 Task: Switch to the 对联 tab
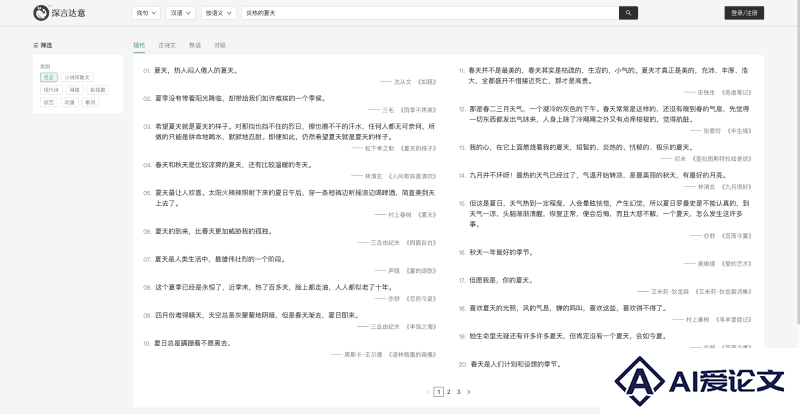pos(220,45)
